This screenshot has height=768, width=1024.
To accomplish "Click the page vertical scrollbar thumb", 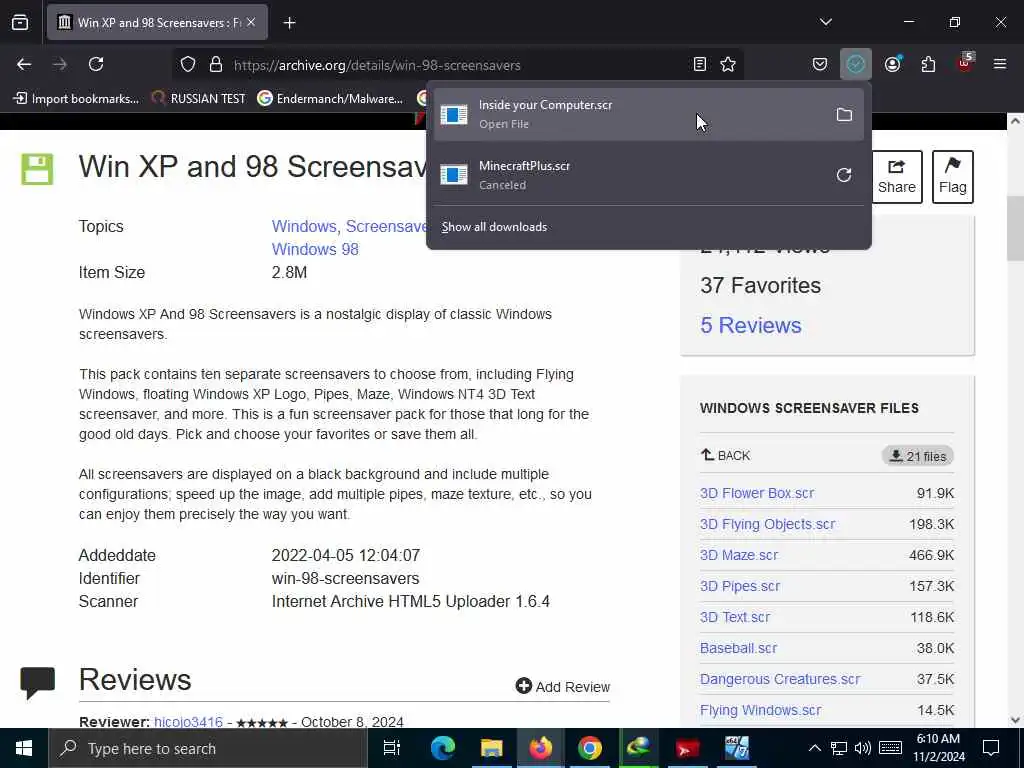I will 1015,228.
